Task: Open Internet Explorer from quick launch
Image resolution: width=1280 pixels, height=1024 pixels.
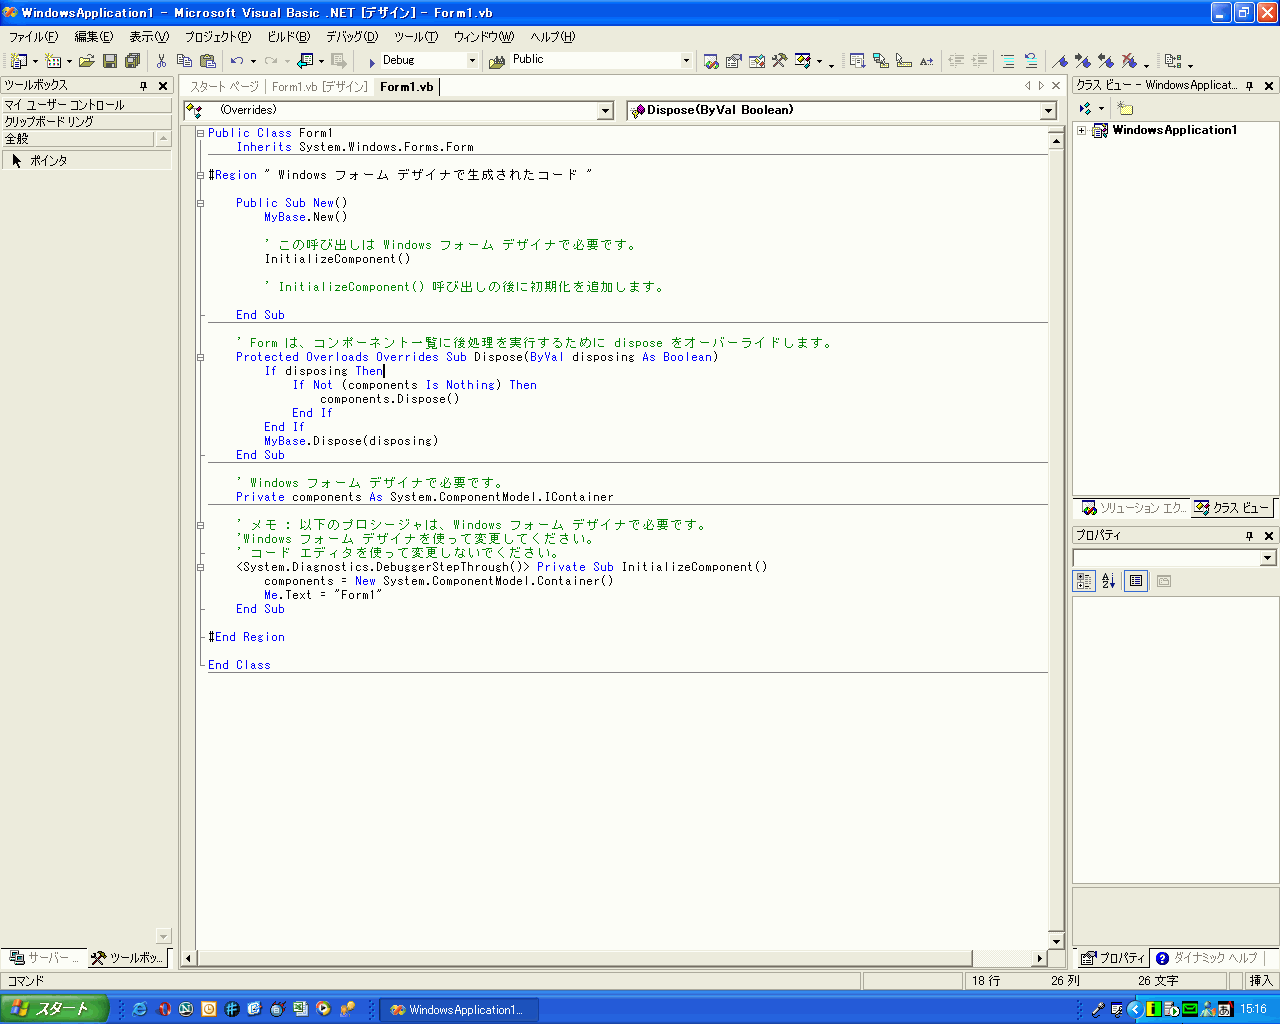Action: pos(139,1009)
